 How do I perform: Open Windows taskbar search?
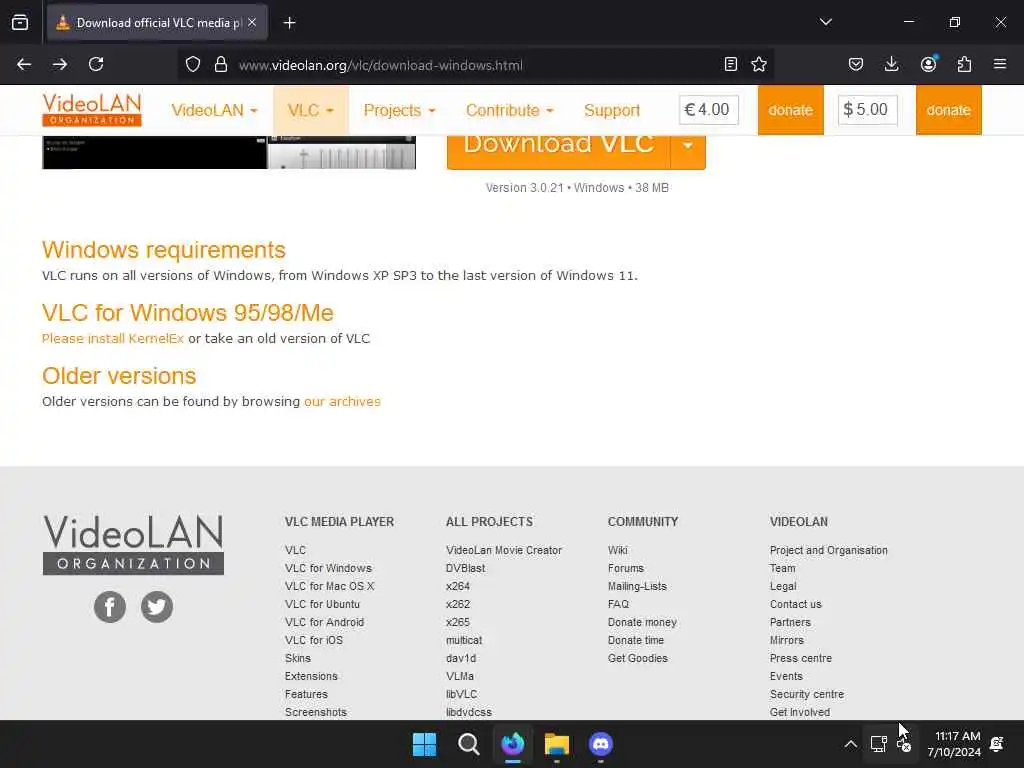tap(469, 744)
